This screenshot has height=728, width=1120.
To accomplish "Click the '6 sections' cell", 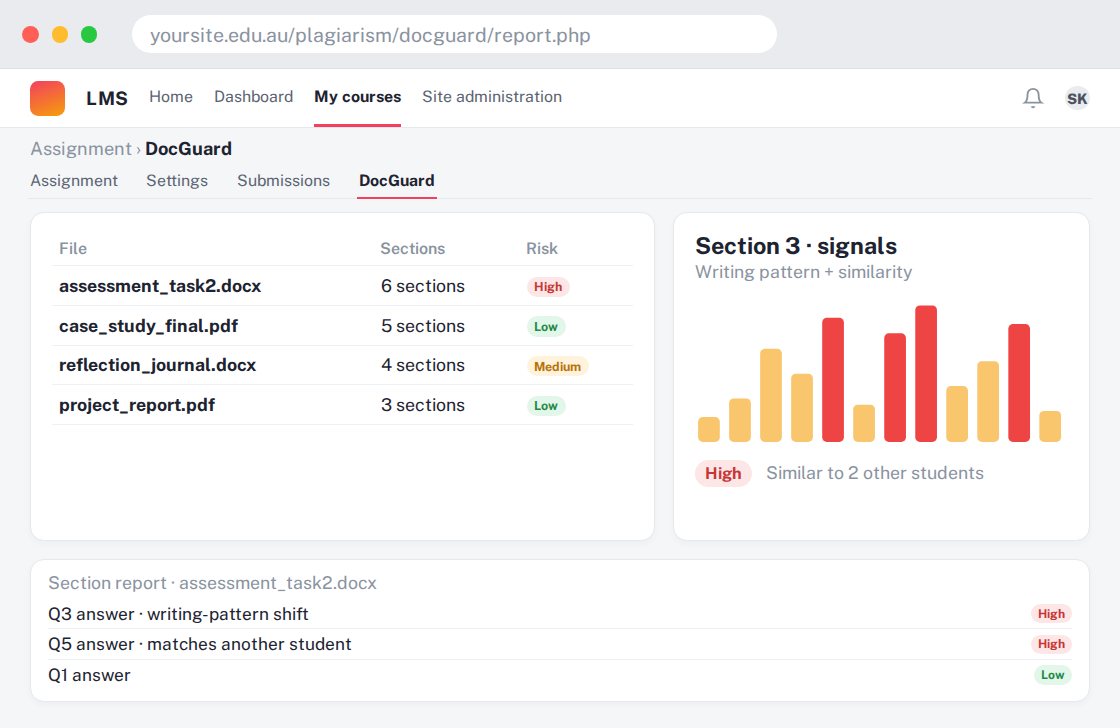I will tap(423, 286).
